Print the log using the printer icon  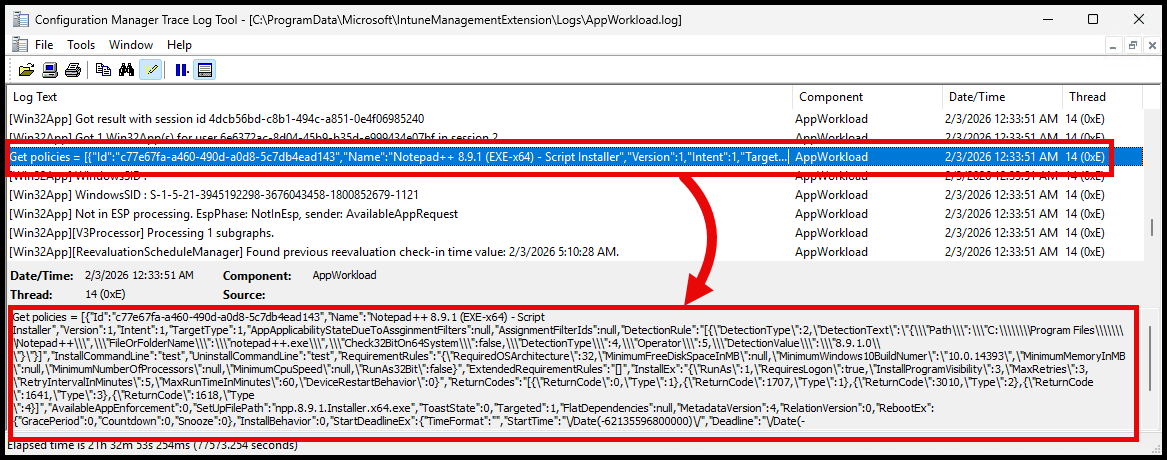pos(72,70)
